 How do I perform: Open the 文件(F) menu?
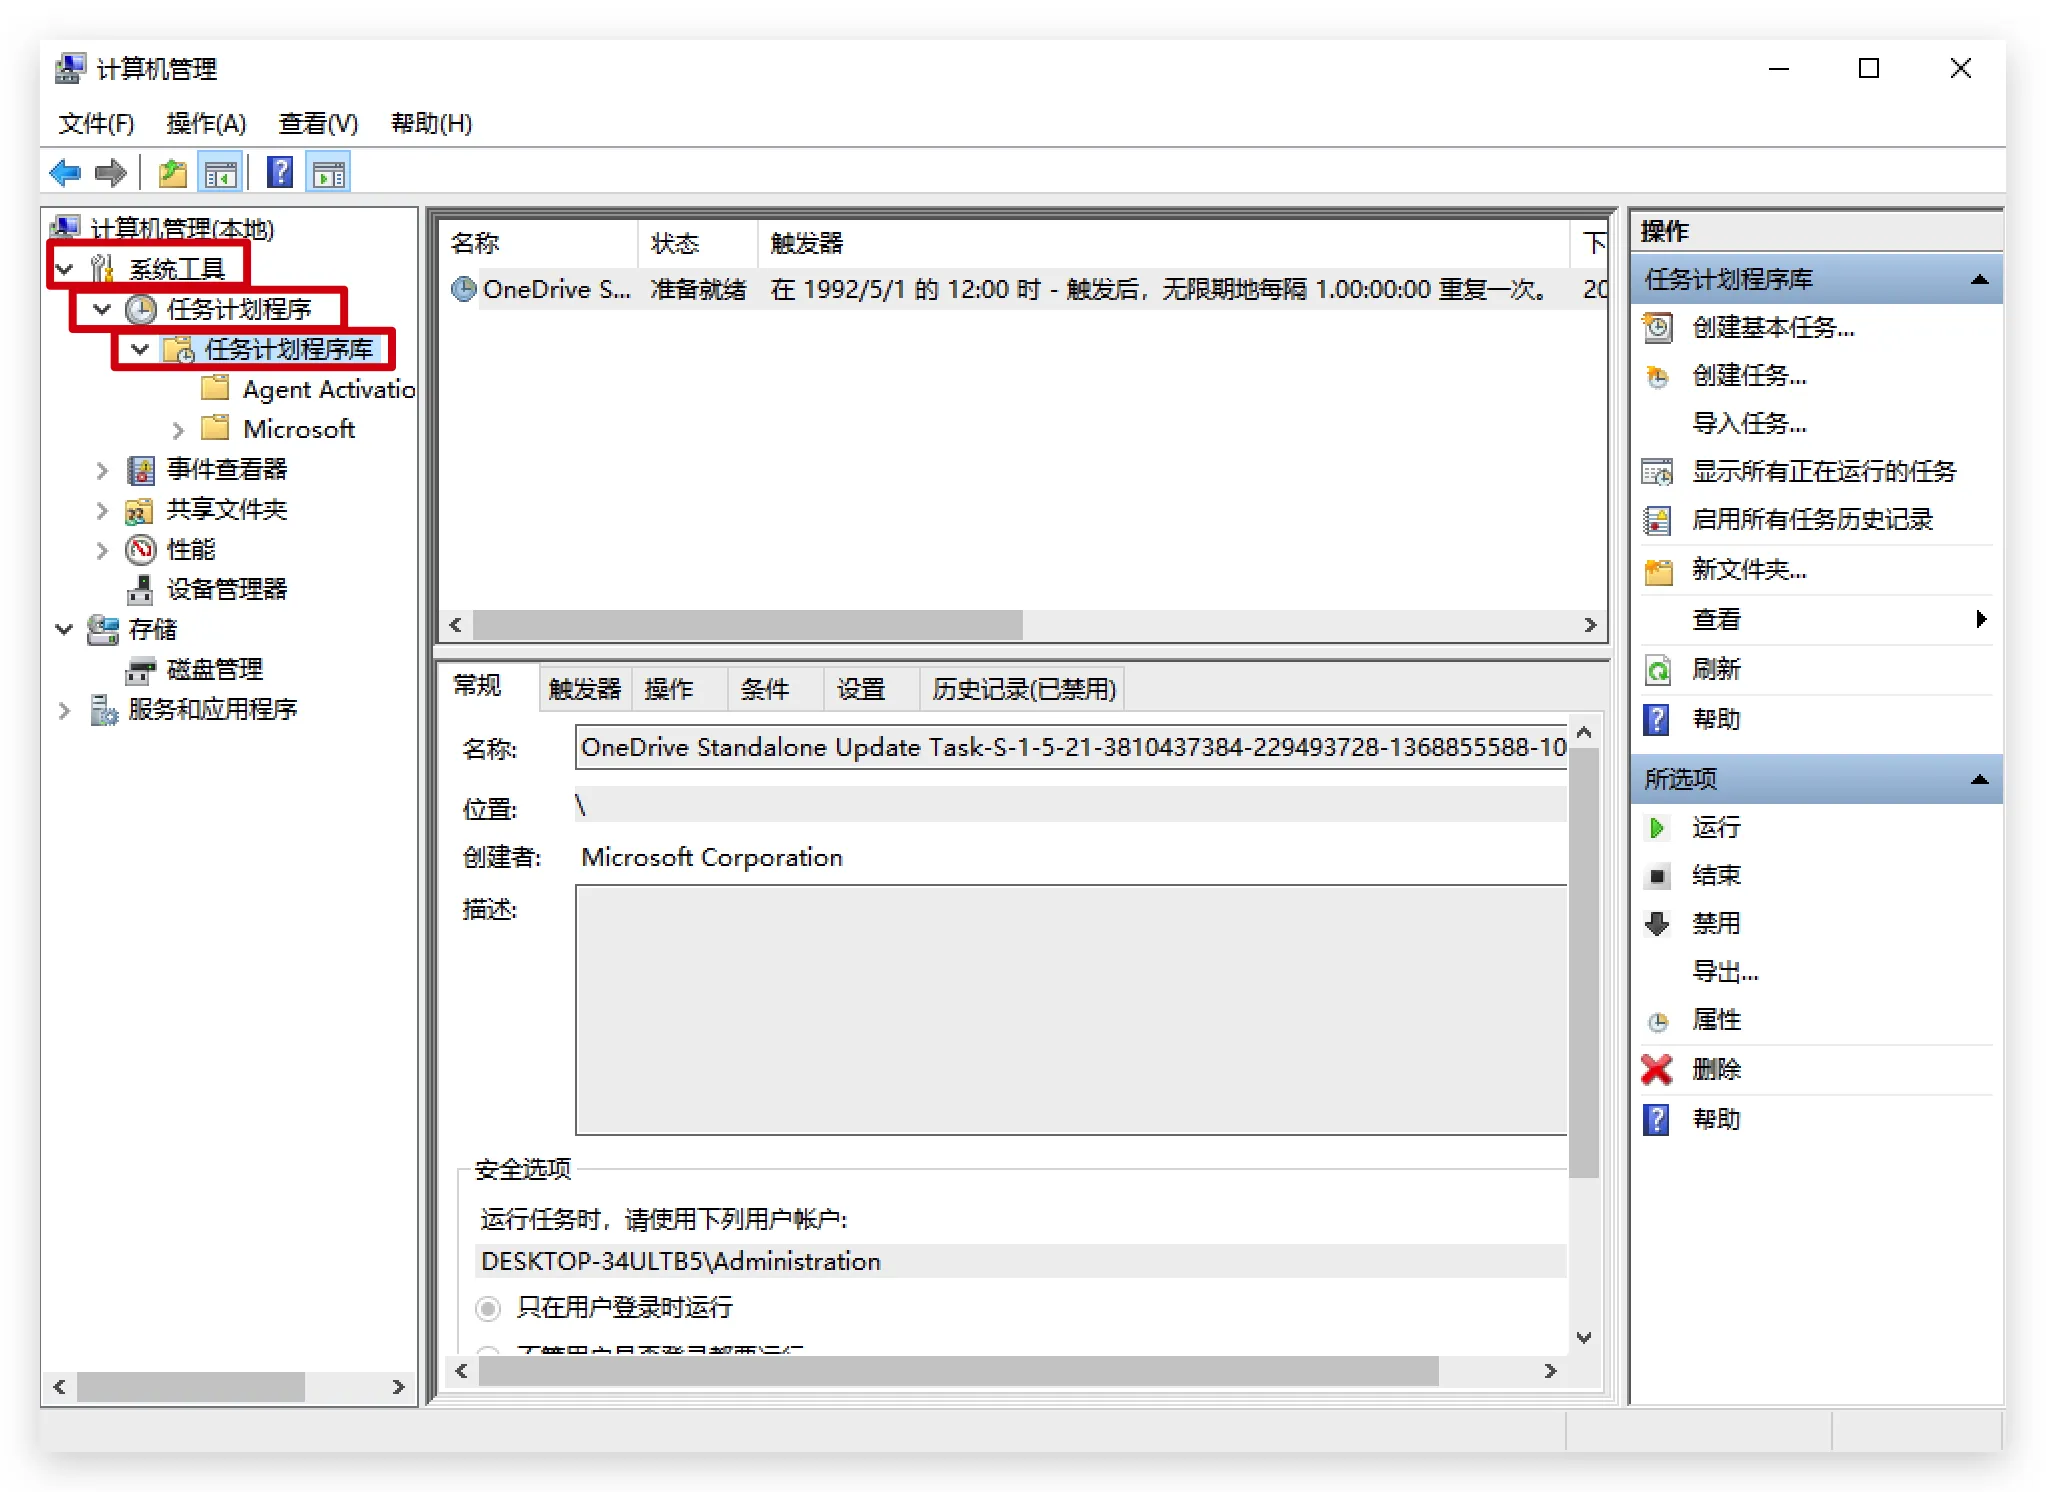click(96, 123)
